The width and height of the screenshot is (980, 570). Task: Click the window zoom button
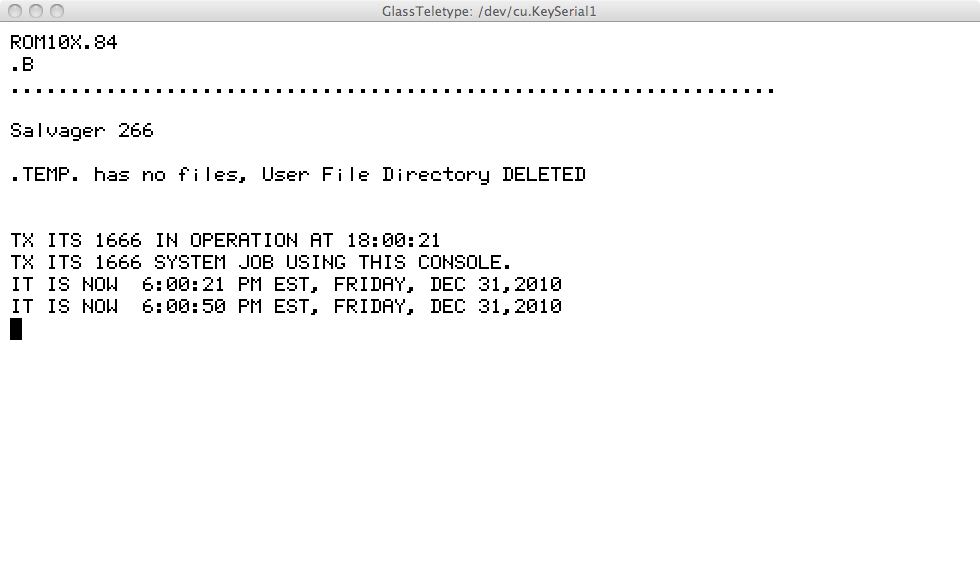click(56, 11)
